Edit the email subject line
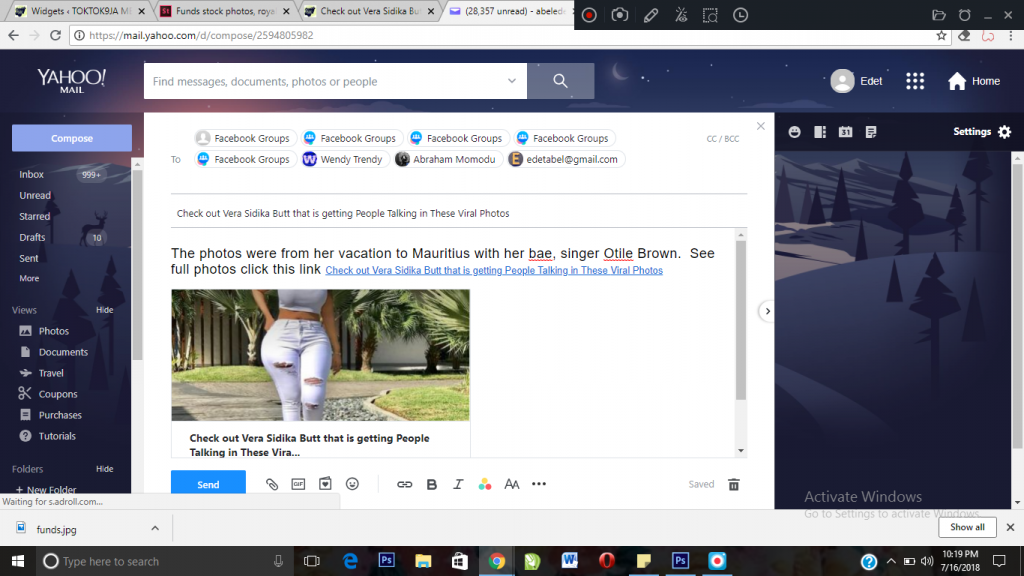1024x576 pixels. (458, 214)
